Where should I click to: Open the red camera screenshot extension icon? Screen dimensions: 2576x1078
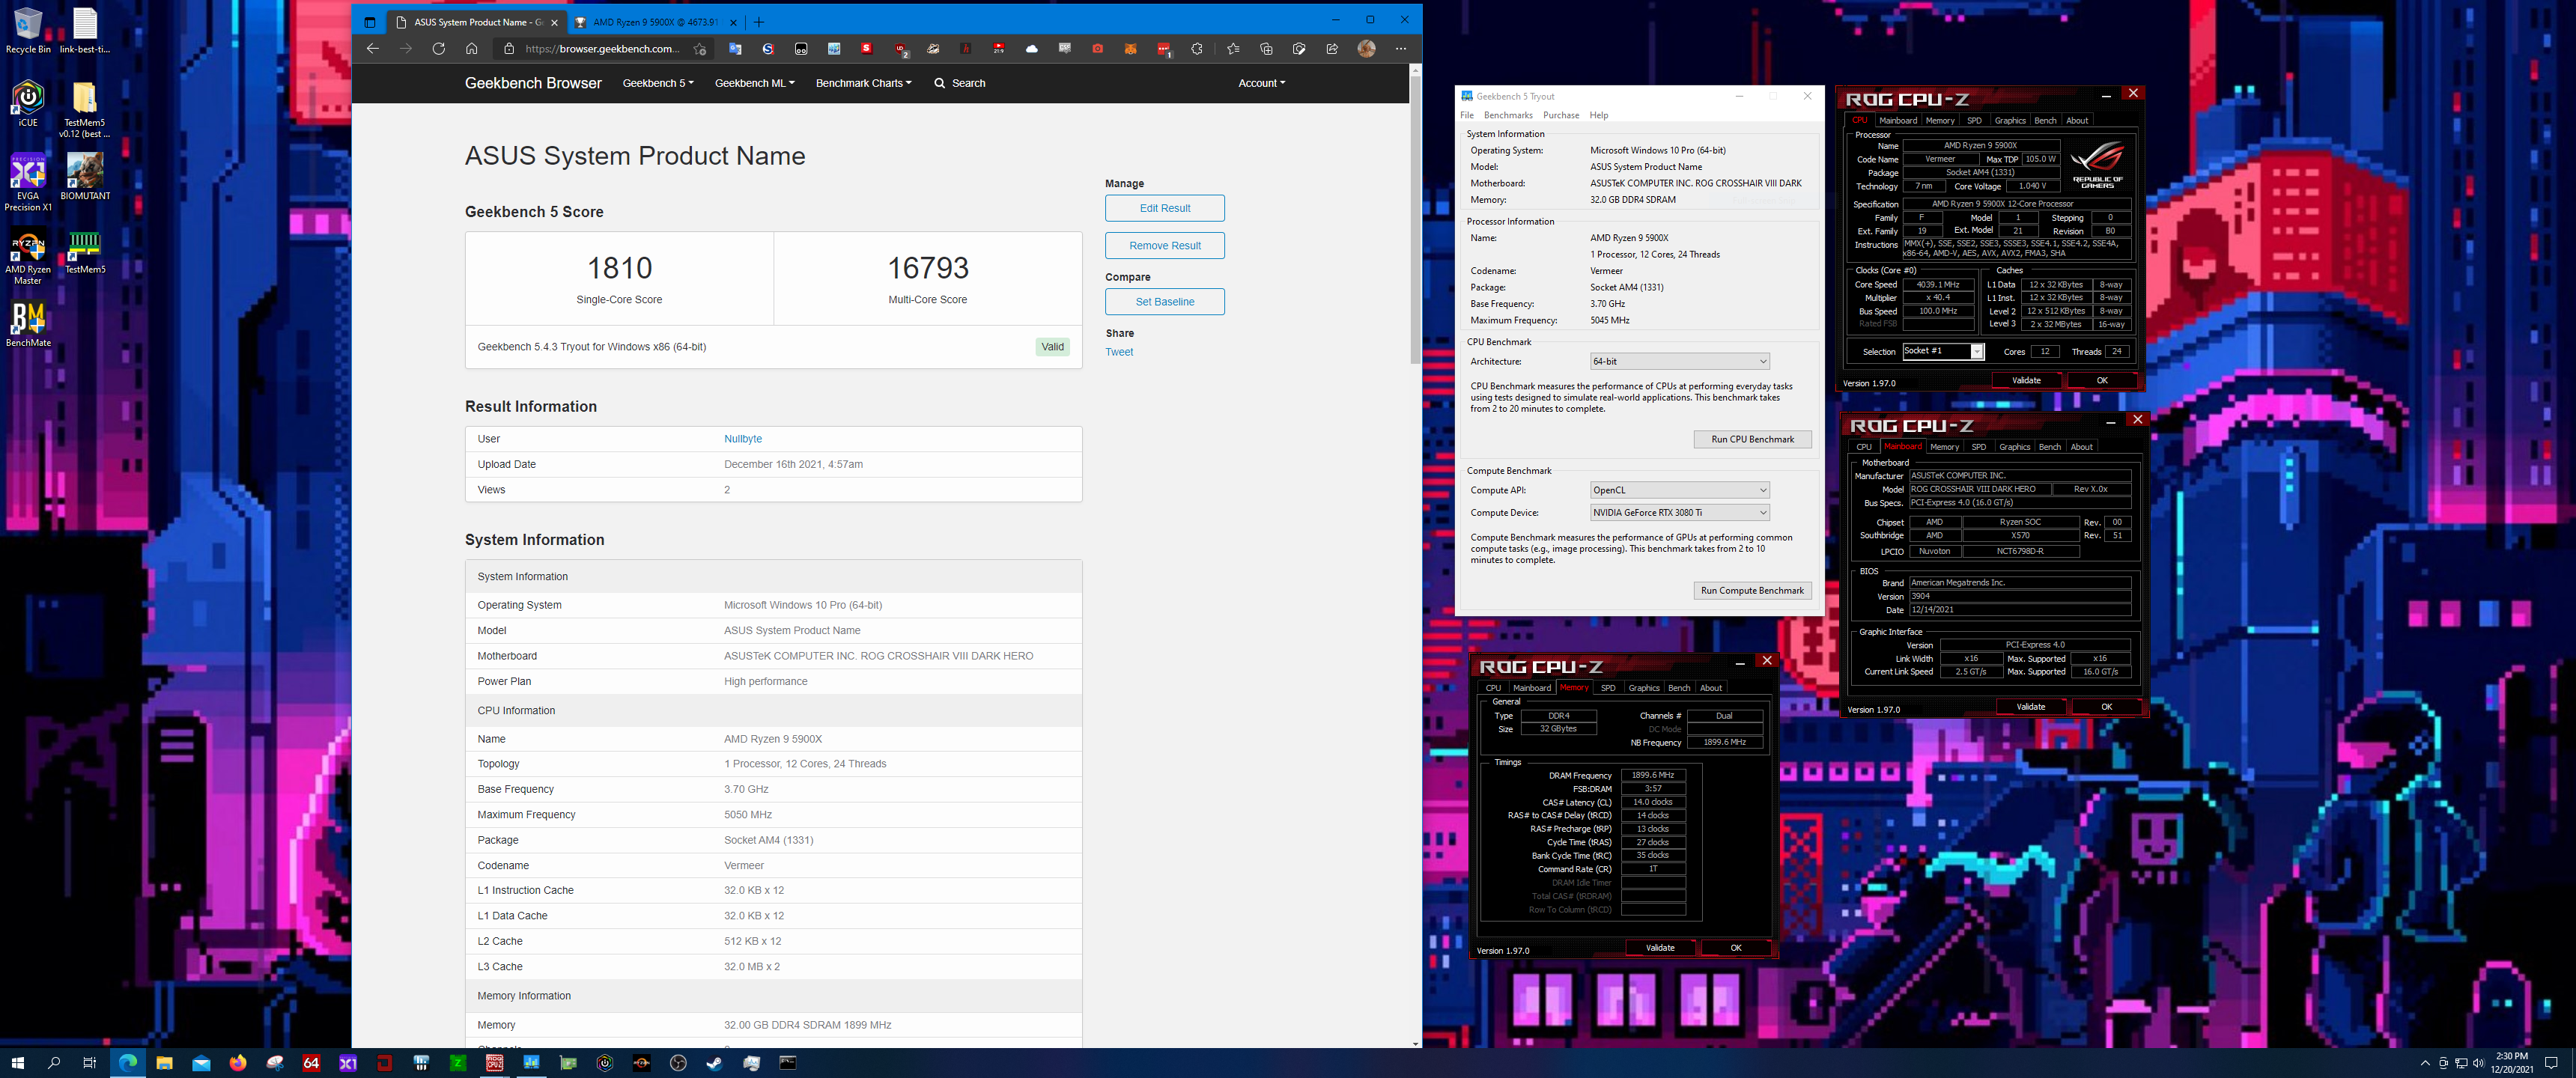[1098, 49]
